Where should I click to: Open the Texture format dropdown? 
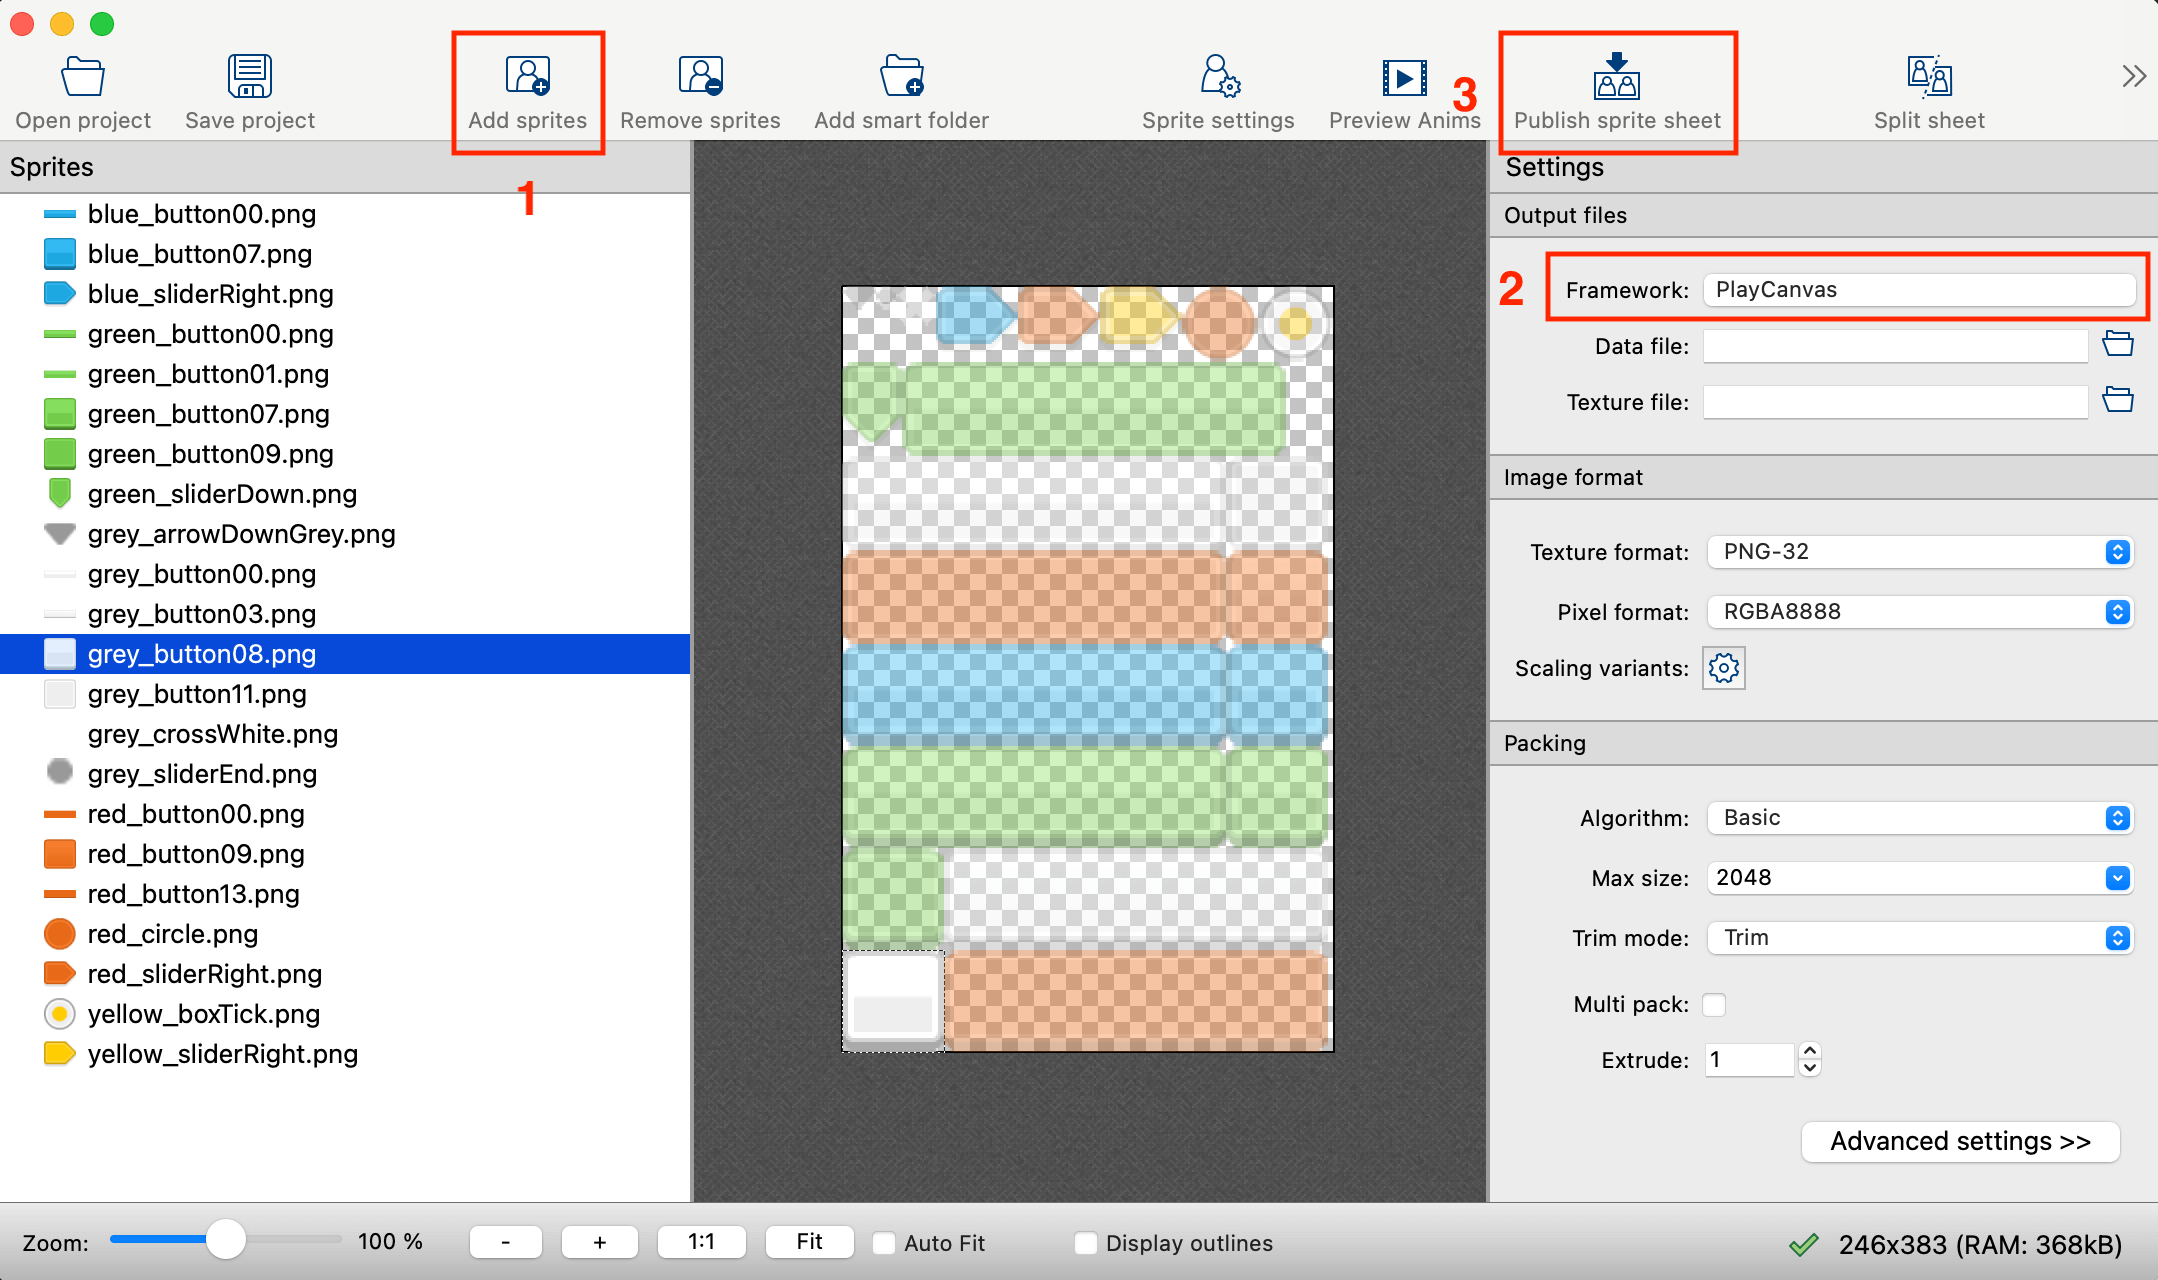[x=1920, y=552]
